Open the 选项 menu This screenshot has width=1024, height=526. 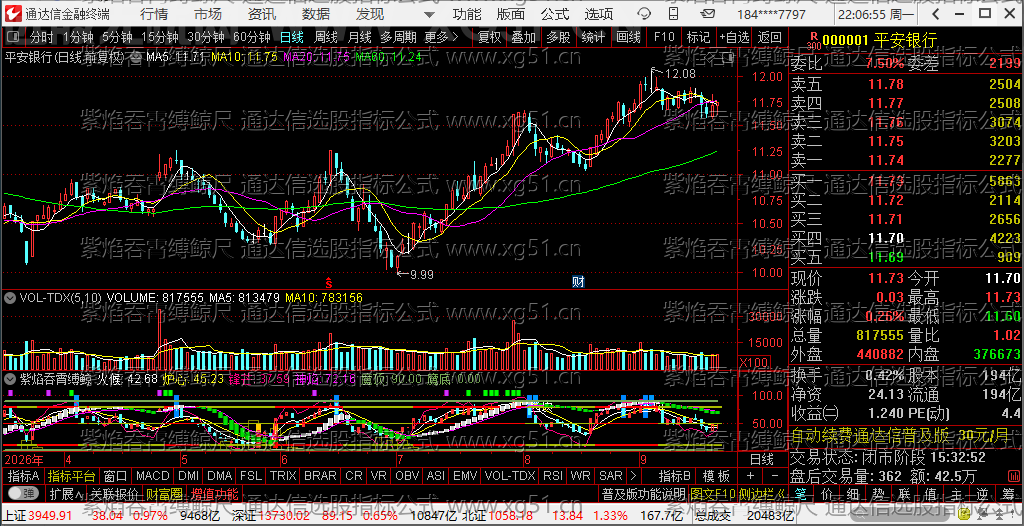click(x=599, y=14)
